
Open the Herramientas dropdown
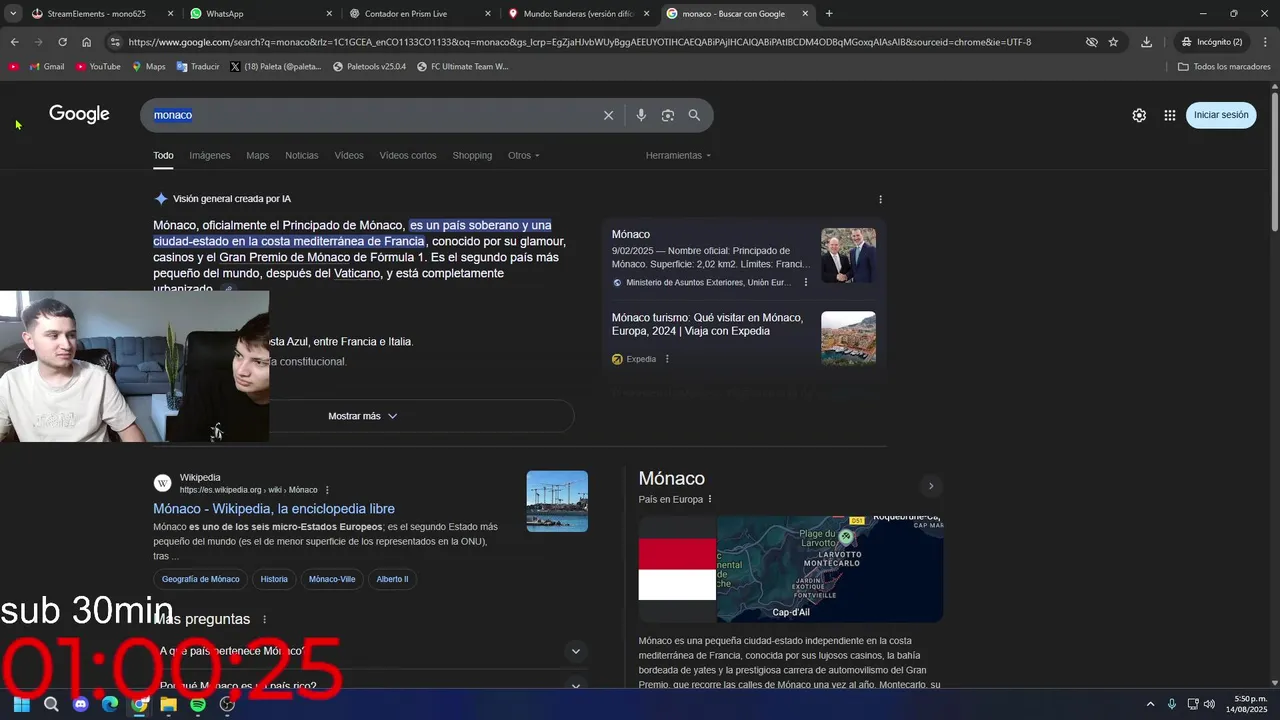tap(679, 156)
